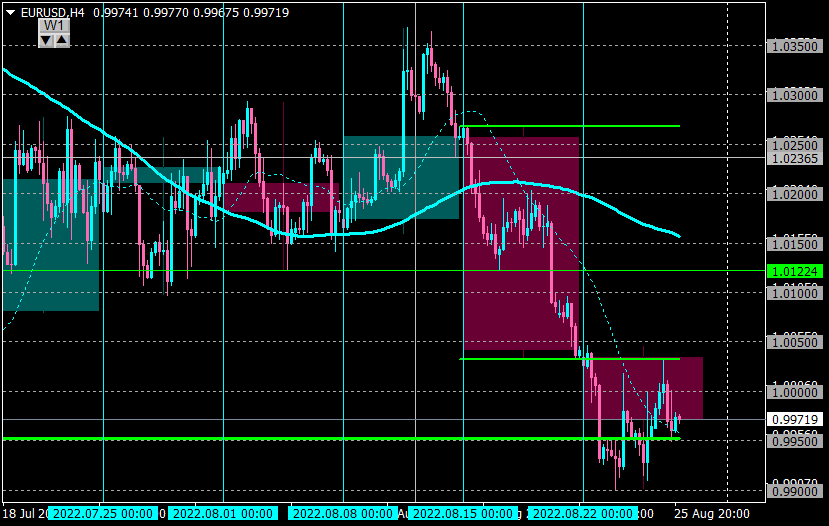Select the 2022.07.25 00:00 date marker
The image size is (829, 526).
(103, 513)
